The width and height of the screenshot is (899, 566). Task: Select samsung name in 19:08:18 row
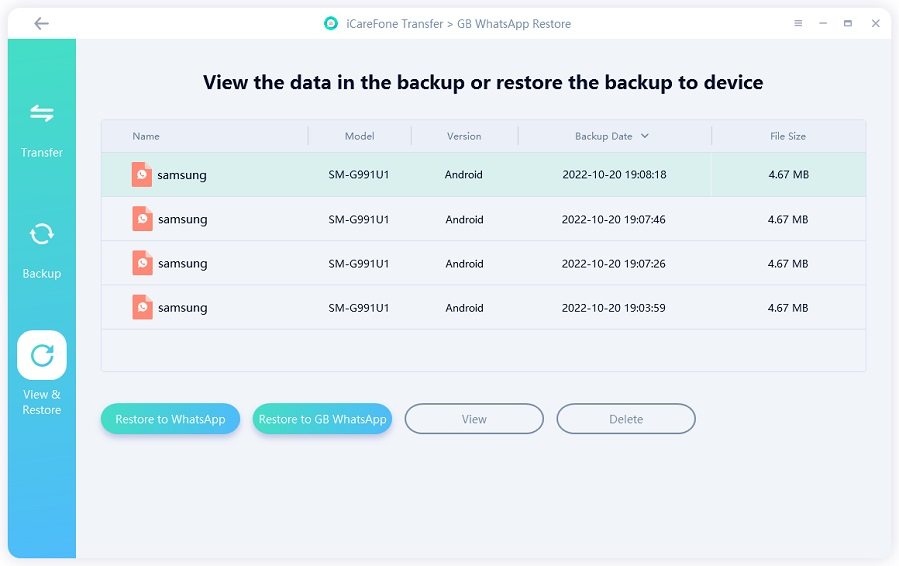[182, 175]
